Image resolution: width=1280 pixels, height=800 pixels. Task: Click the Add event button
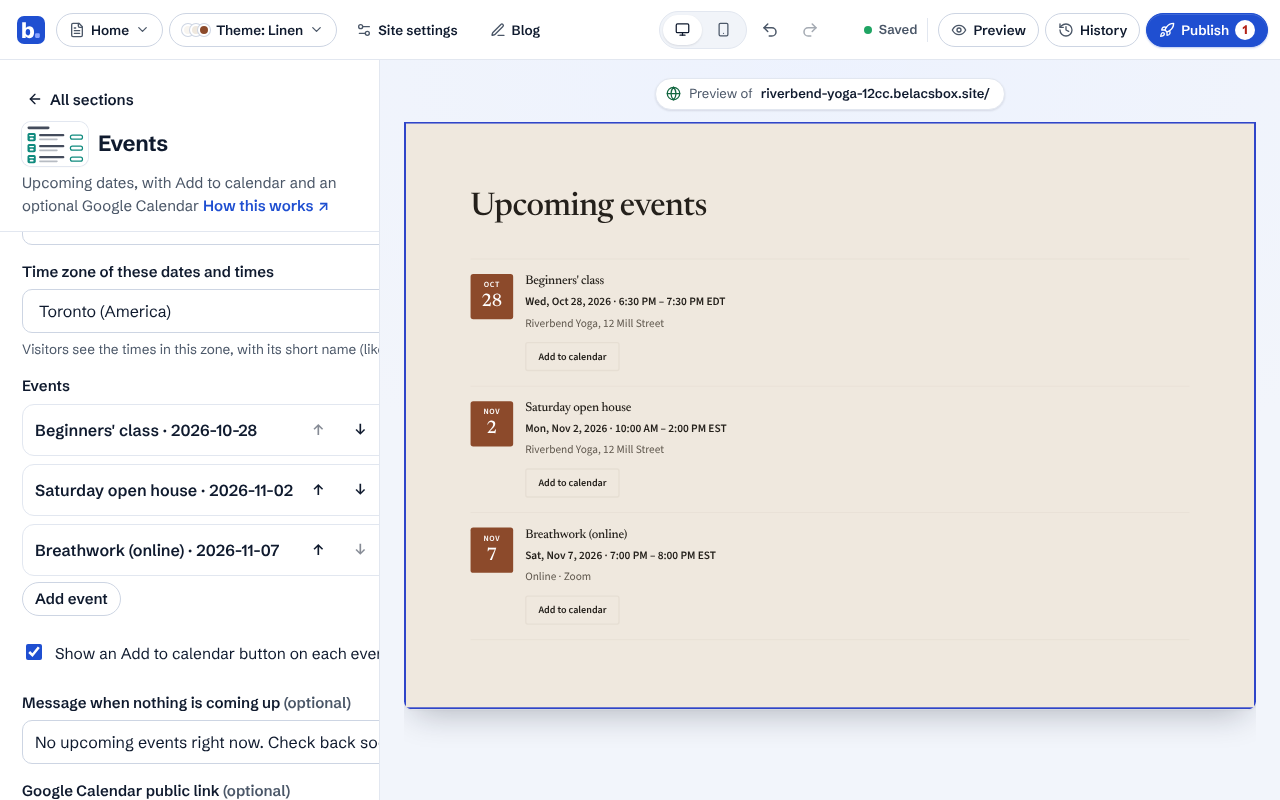[x=71, y=599]
